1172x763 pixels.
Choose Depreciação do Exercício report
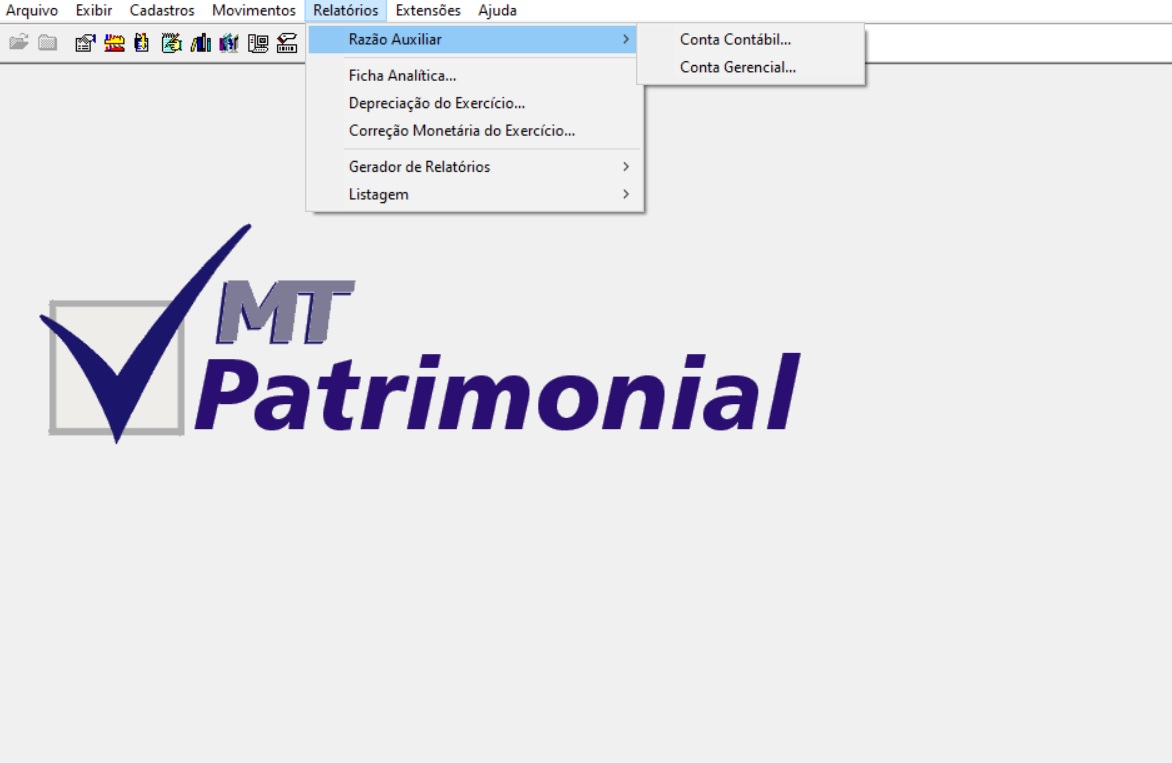point(472,103)
